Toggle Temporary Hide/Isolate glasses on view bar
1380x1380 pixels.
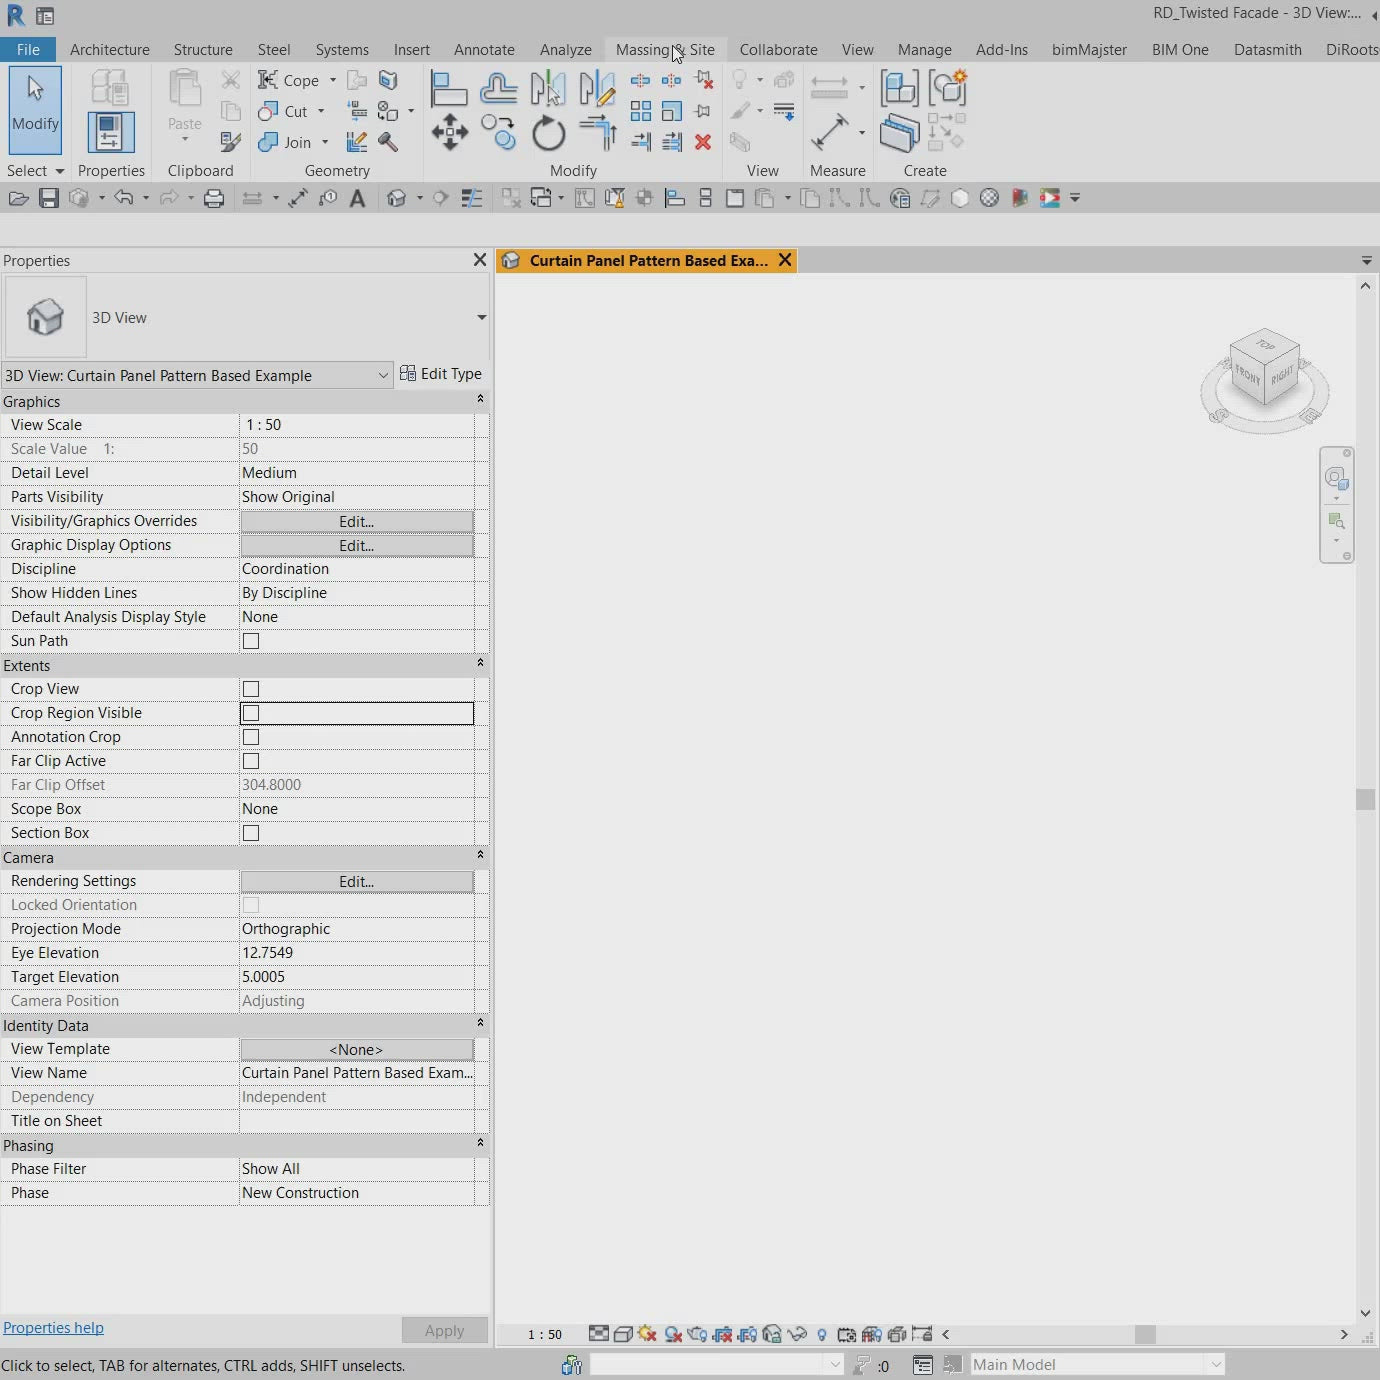point(797,1334)
